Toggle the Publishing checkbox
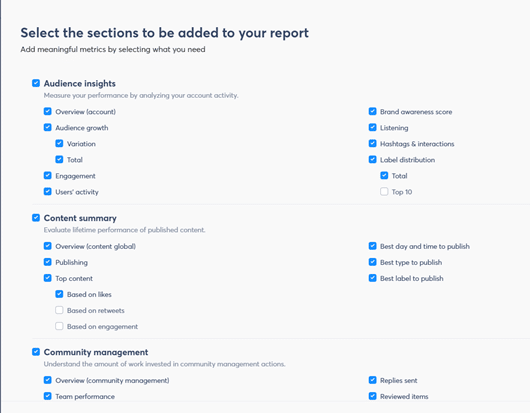 click(x=48, y=262)
